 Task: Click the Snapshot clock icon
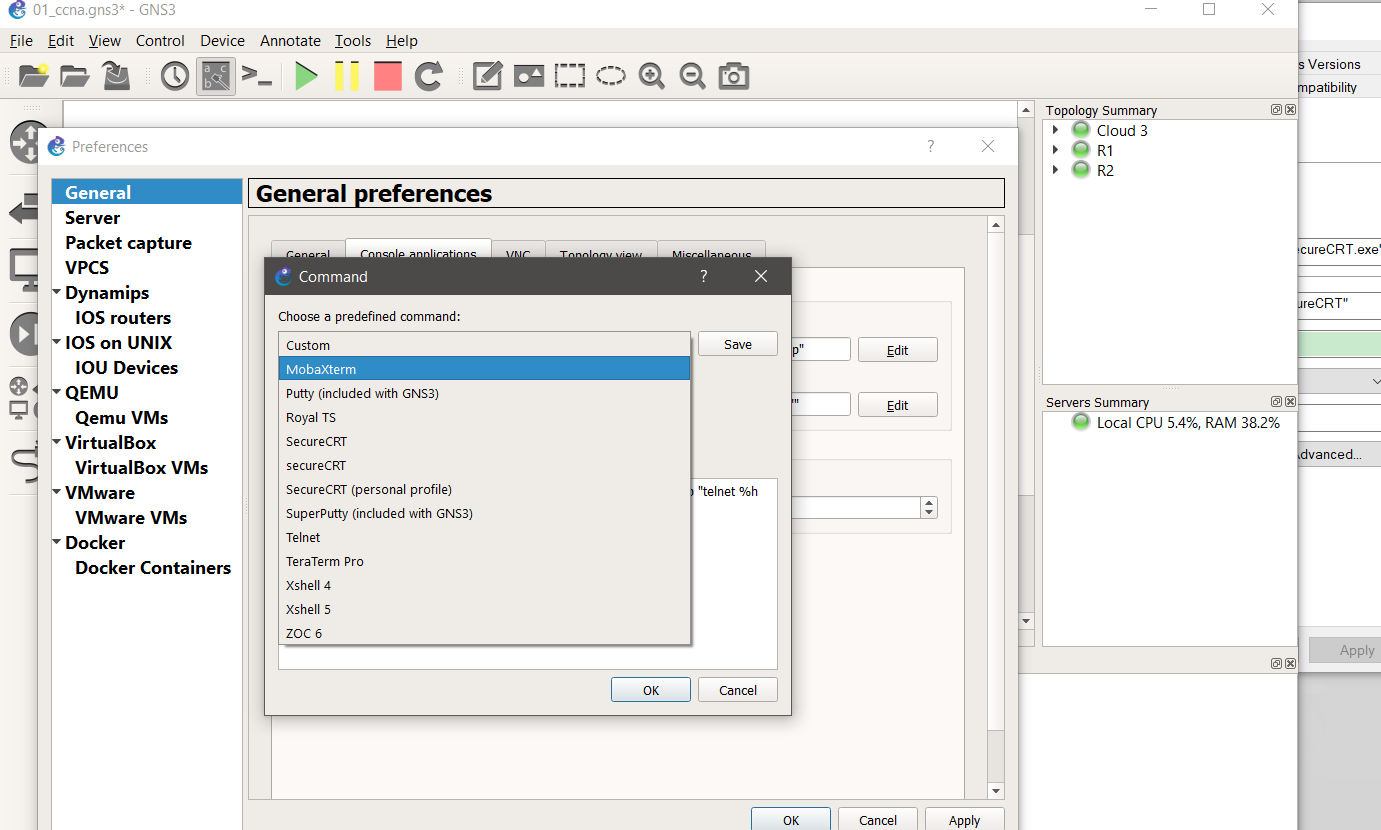click(175, 76)
